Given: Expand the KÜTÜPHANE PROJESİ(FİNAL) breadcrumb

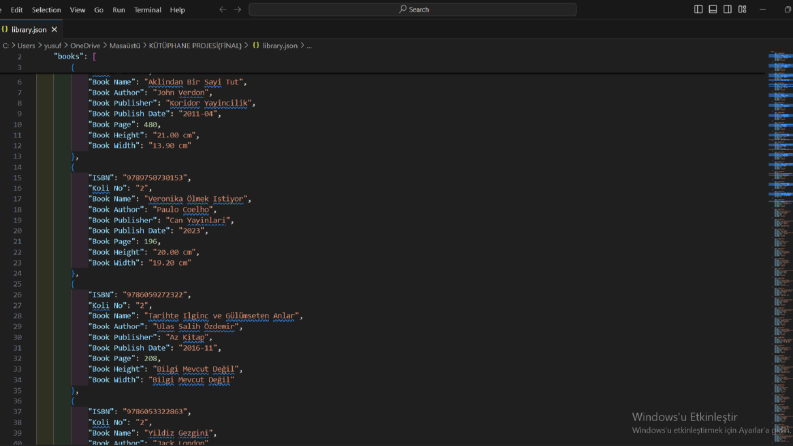Looking at the screenshot, I should [x=195, y=46].
